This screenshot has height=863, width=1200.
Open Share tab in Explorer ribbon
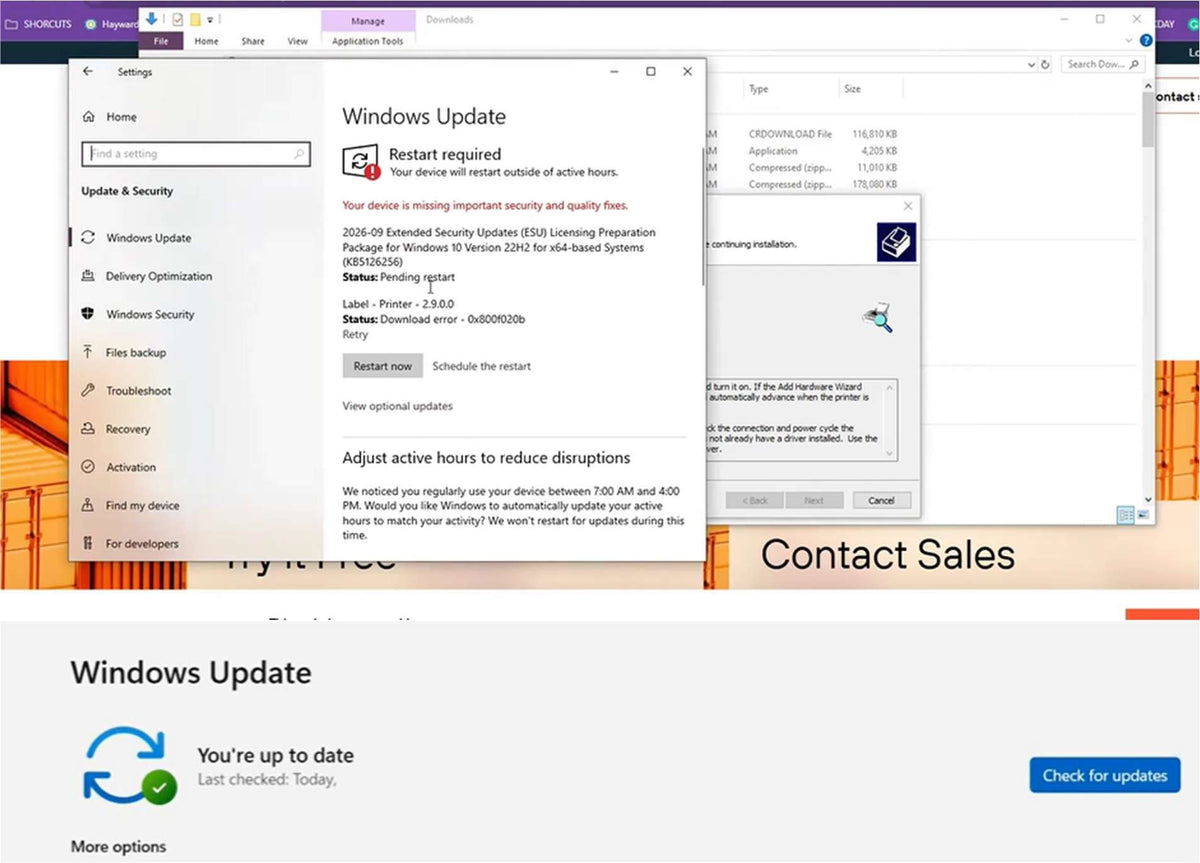(253, 41)
